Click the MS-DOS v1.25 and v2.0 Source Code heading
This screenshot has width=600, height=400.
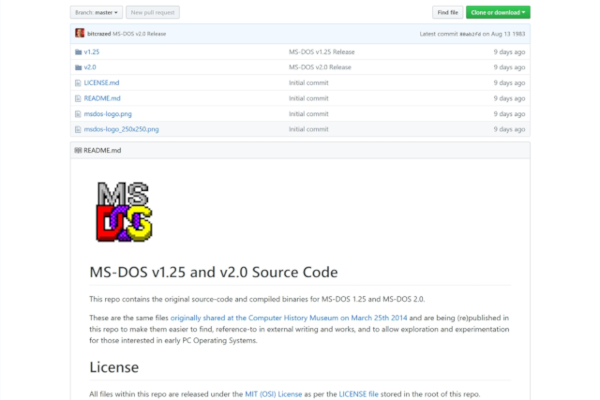(x=214, y=272)
